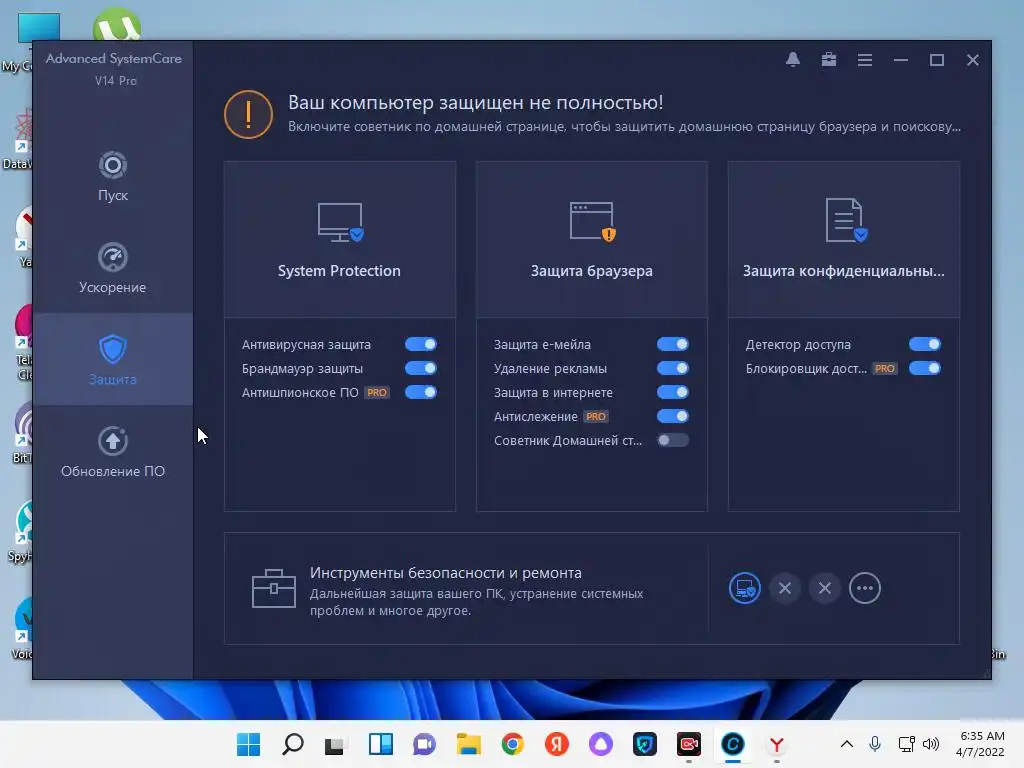Click the warning message about домашней странице
1024x768 pixels.
[x=624, y=127]
